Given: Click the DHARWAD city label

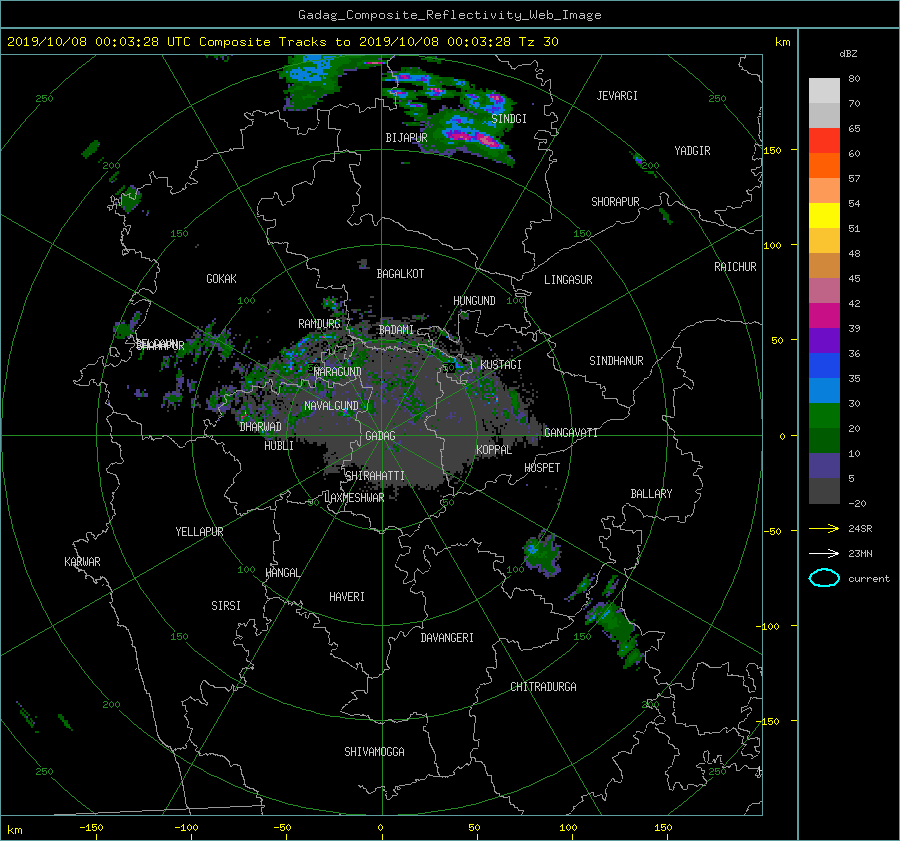Looking at the screenshot, I should point(261,427).
